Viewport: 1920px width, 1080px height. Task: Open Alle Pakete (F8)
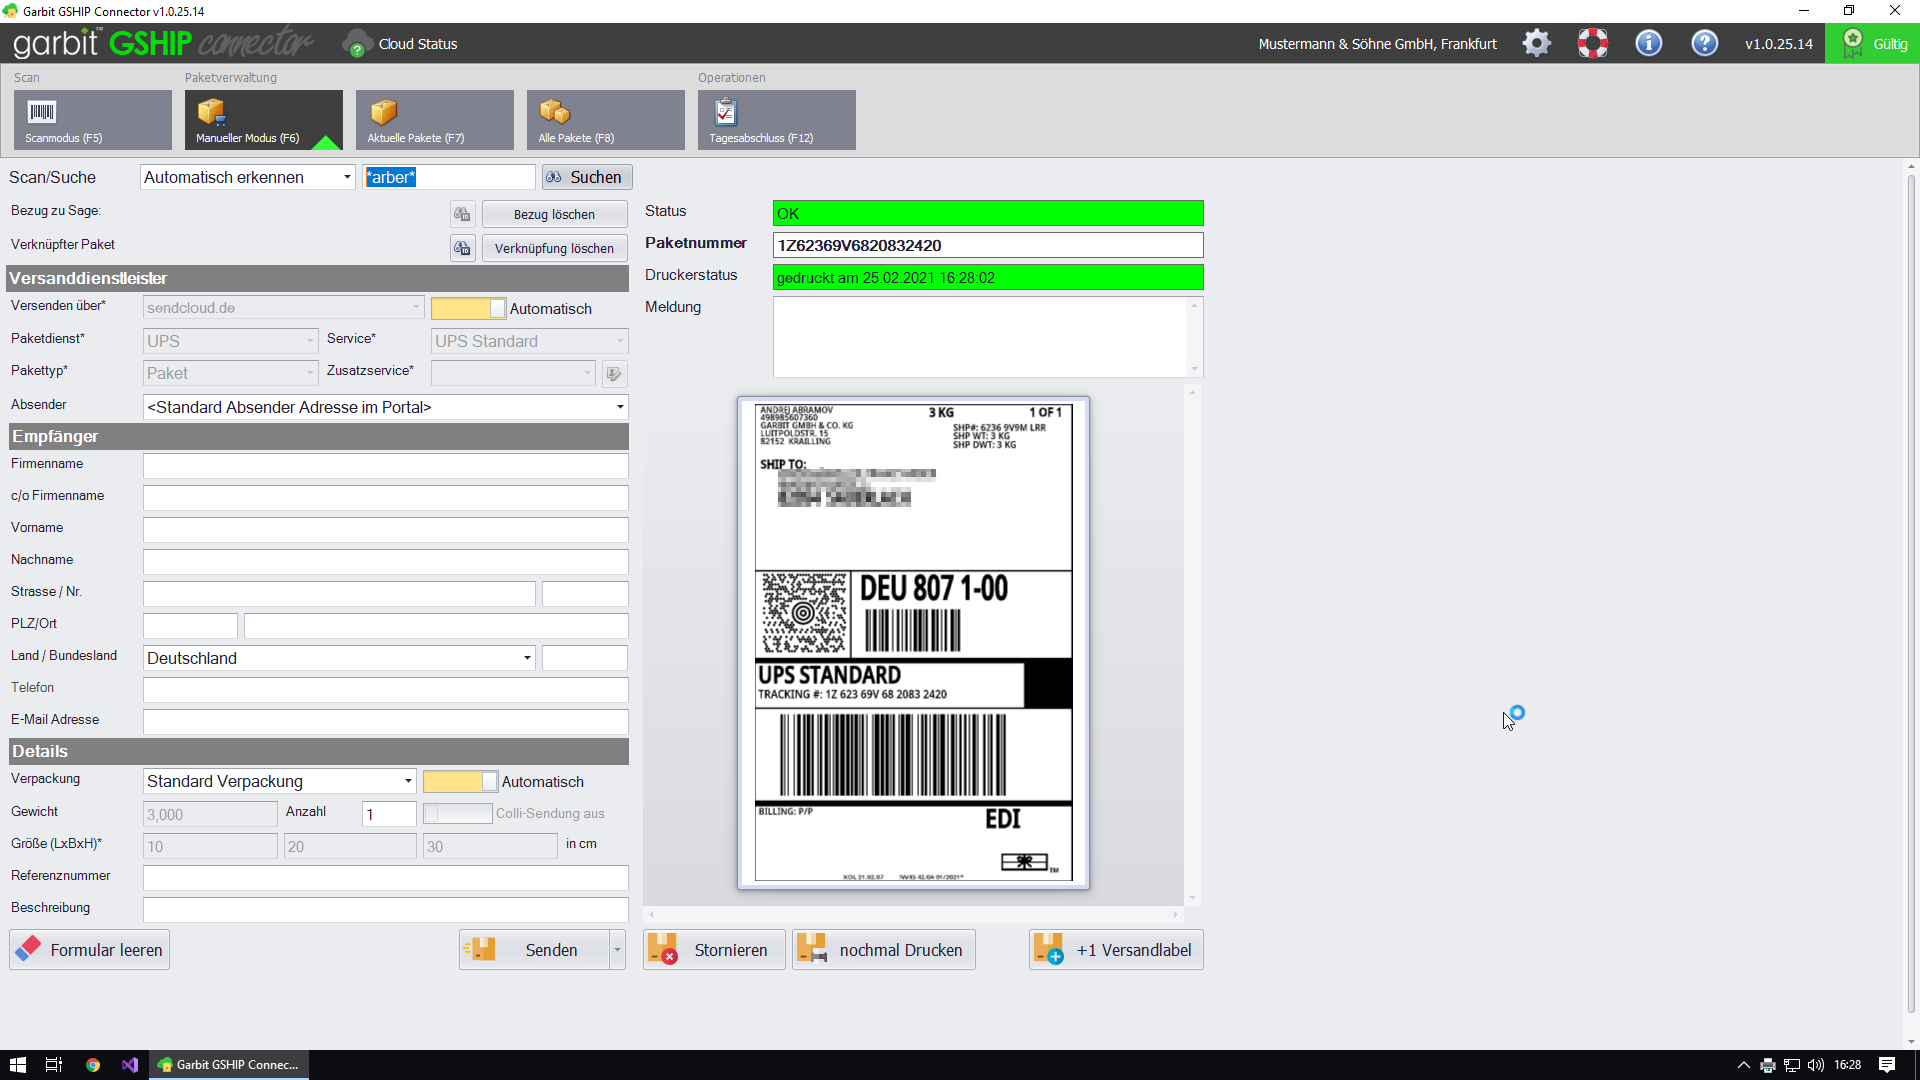coord(606,120)
